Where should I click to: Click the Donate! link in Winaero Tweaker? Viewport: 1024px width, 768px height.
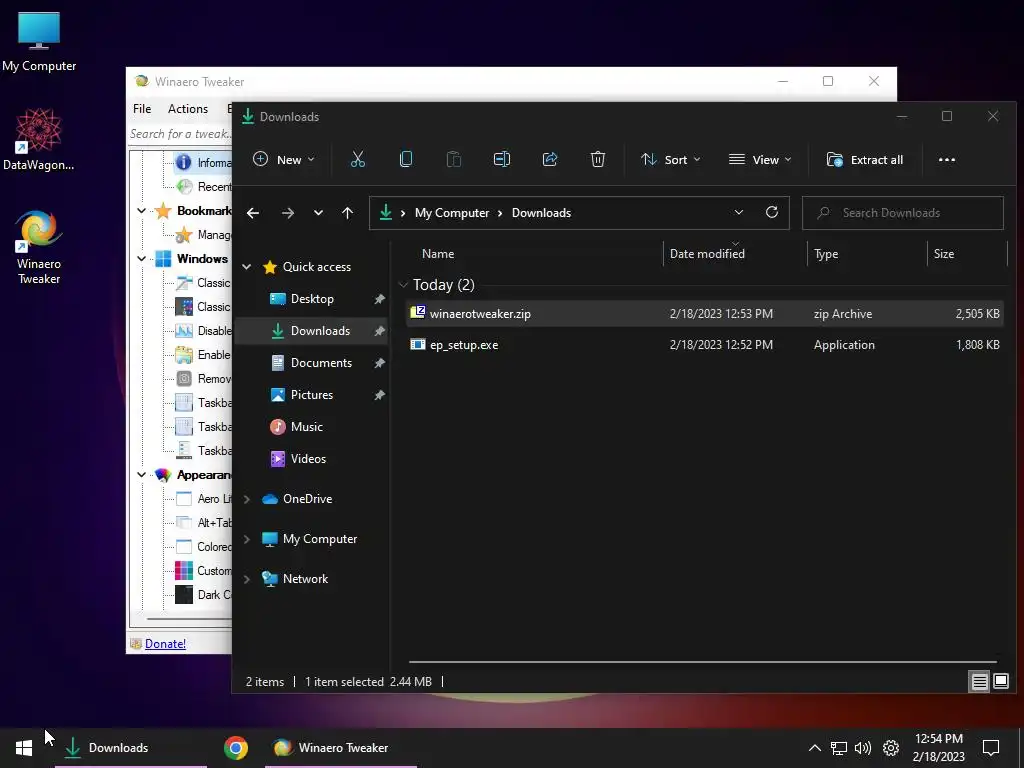(165, 643)
